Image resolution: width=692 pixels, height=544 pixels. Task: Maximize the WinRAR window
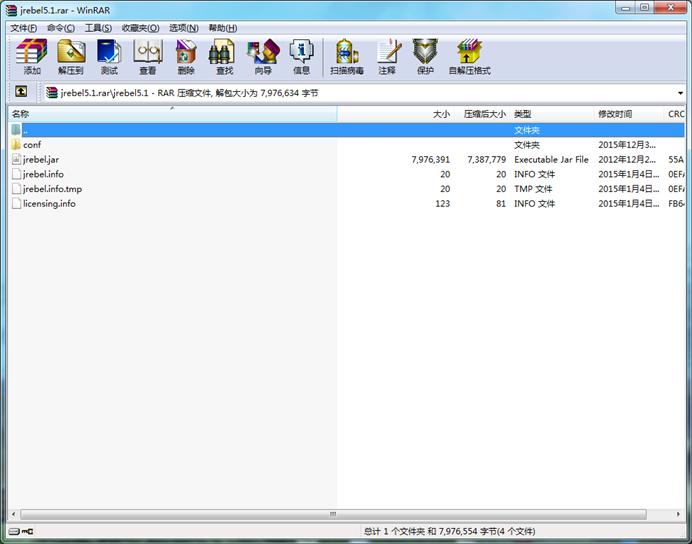[644, 8]
